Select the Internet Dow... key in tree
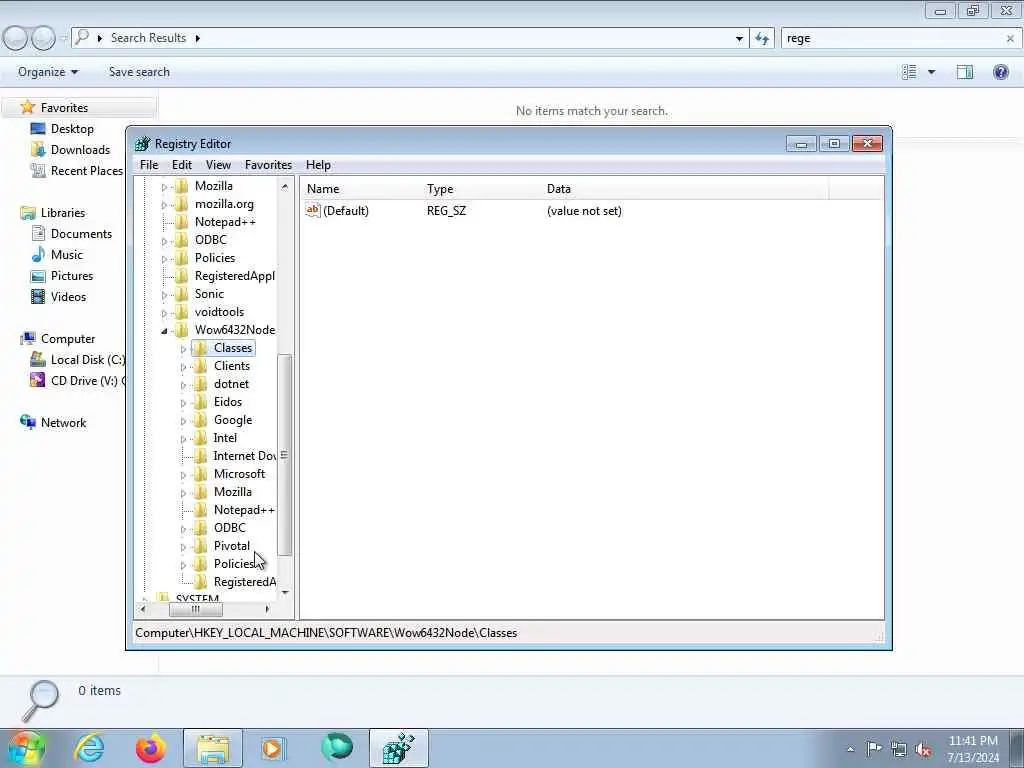1024x768 pixels. (245, 456)
